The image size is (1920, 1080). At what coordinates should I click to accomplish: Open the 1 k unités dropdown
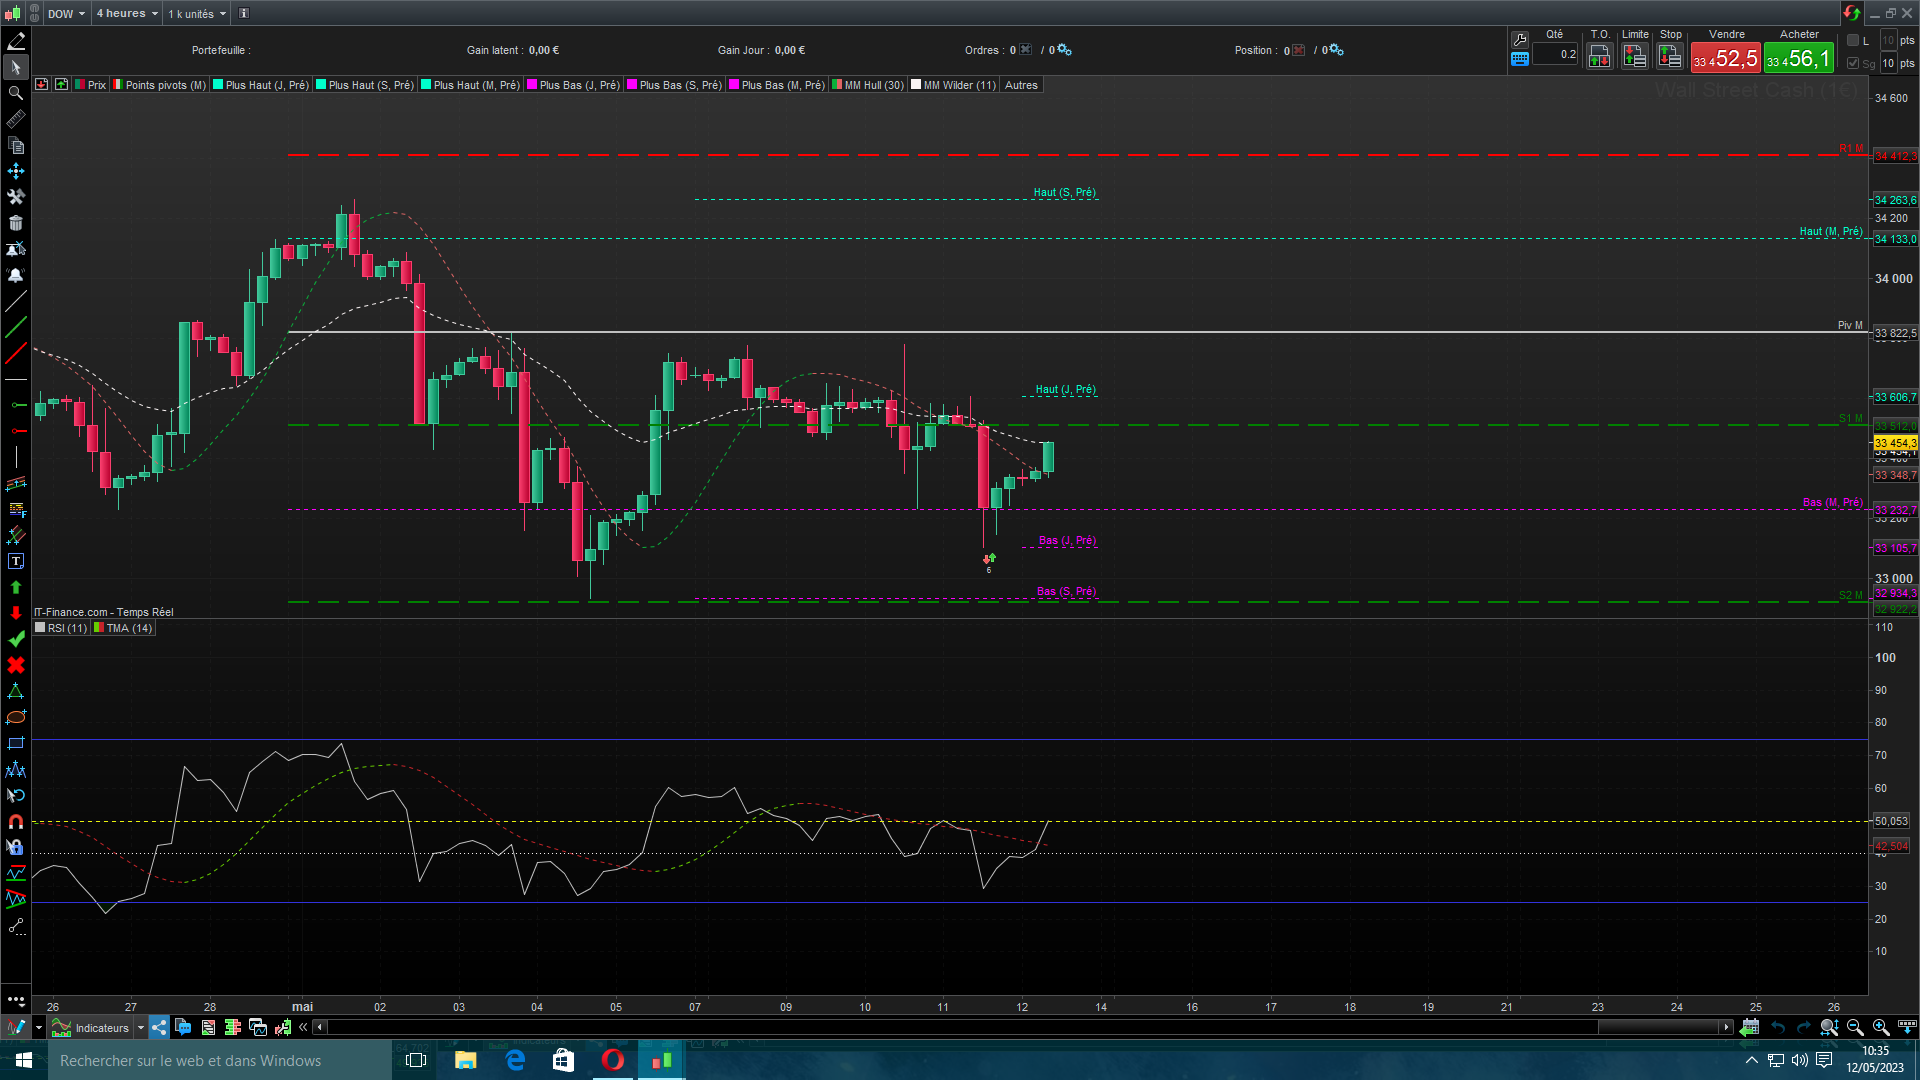point(196,14)
